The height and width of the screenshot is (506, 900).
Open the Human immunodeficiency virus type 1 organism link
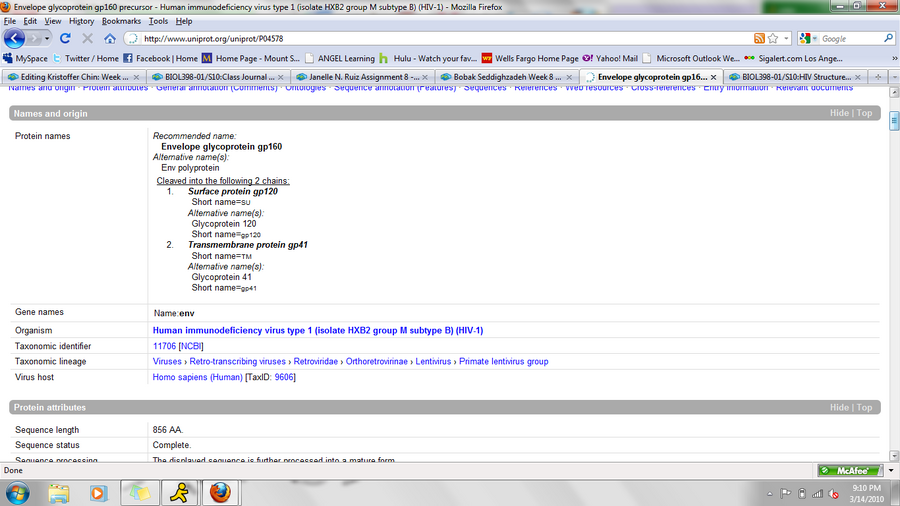point(317,330)
